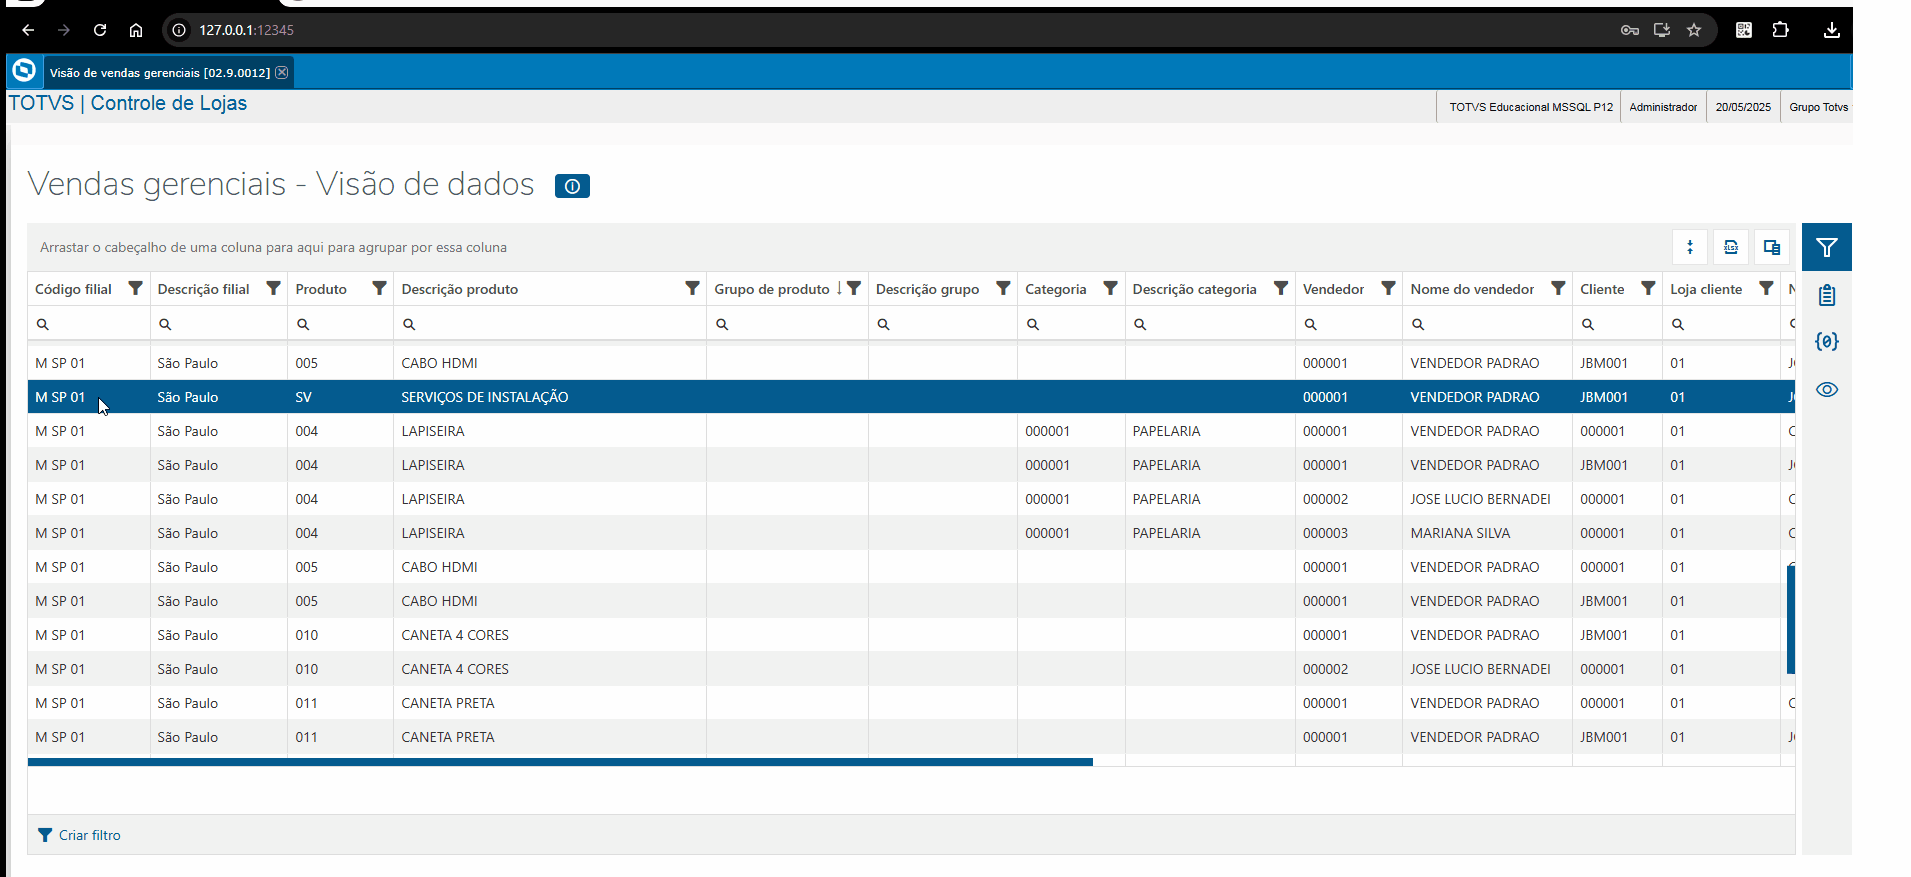Open the blue filter side panel
The height and width of the screenshot is (877, 1911).
pos(1827,247)
